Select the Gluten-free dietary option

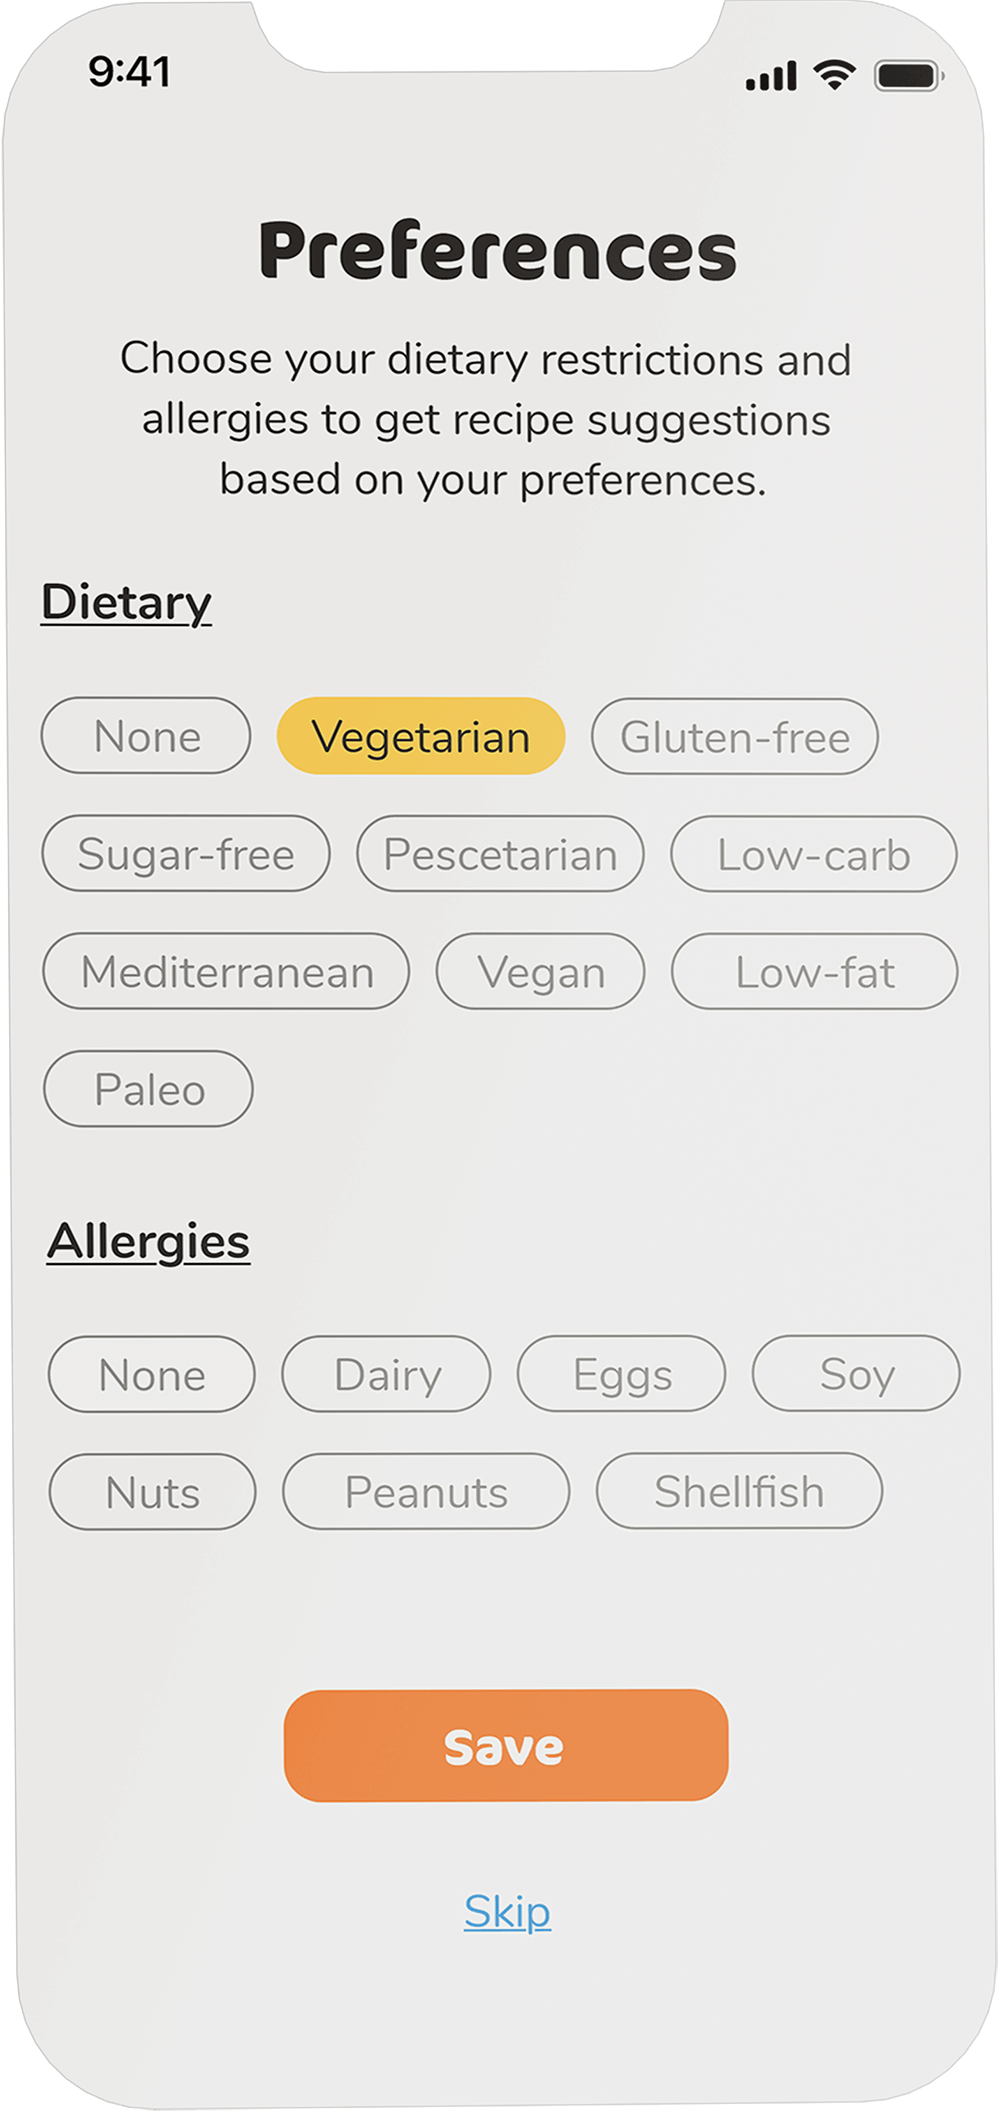pos(735,737)
